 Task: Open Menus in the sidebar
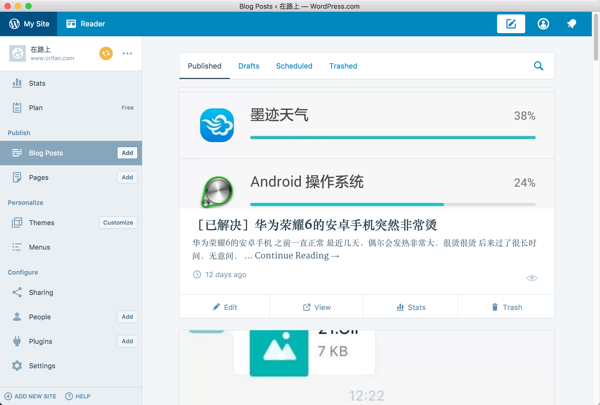71,247
